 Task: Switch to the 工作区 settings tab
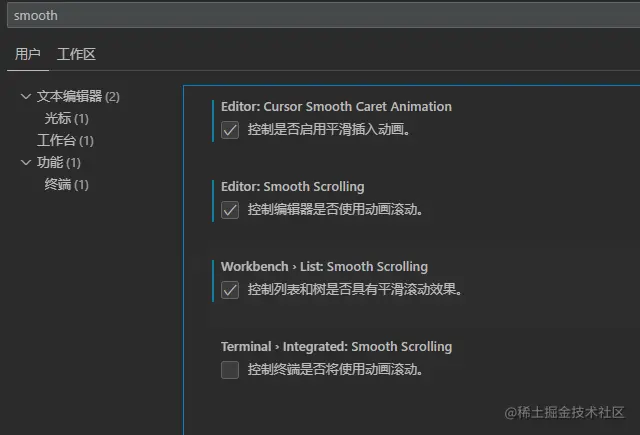76,54
